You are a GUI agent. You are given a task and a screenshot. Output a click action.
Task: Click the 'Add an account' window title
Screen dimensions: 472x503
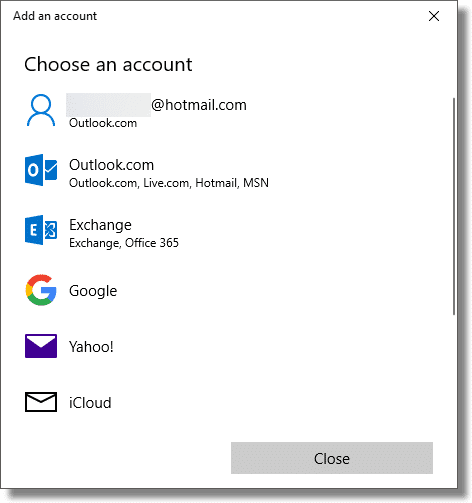[55, 16]
